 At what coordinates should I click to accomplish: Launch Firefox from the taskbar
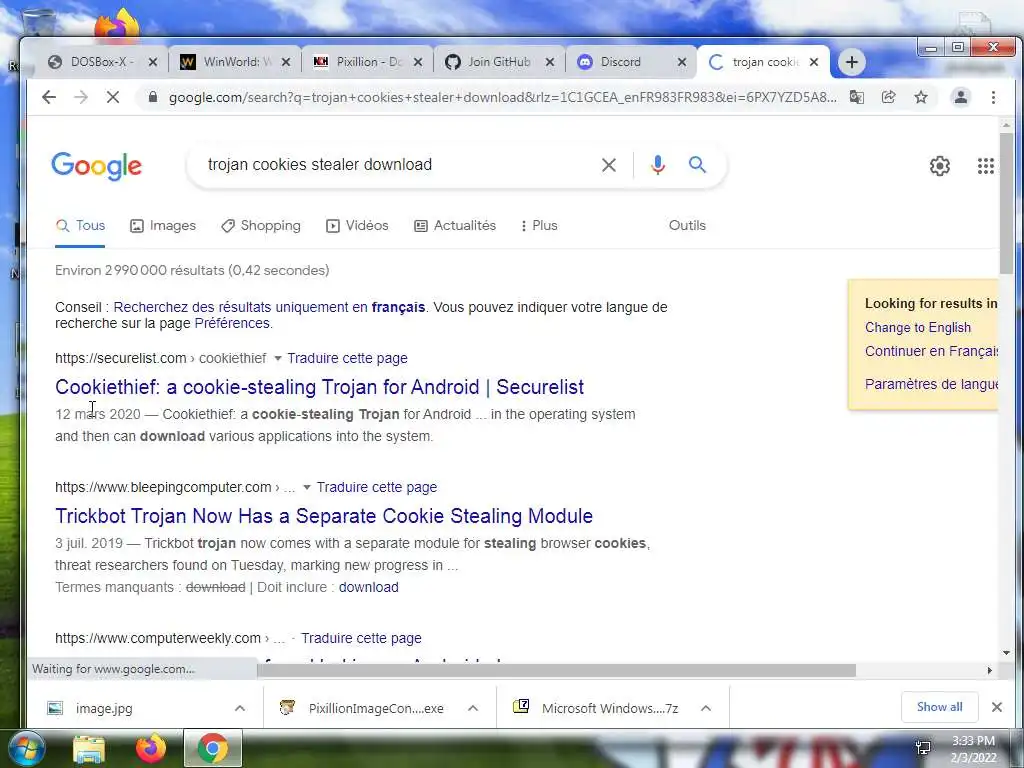click(x=151, y=748)
